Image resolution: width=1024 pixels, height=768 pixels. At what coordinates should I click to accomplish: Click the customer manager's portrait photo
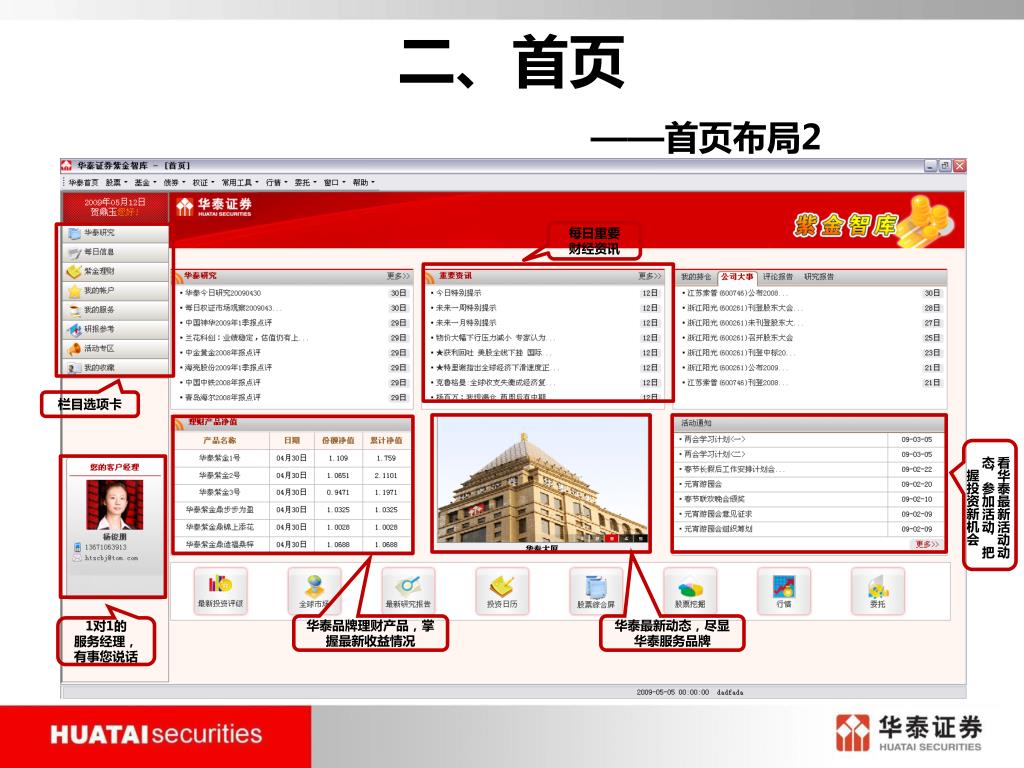tap(115, 505)
